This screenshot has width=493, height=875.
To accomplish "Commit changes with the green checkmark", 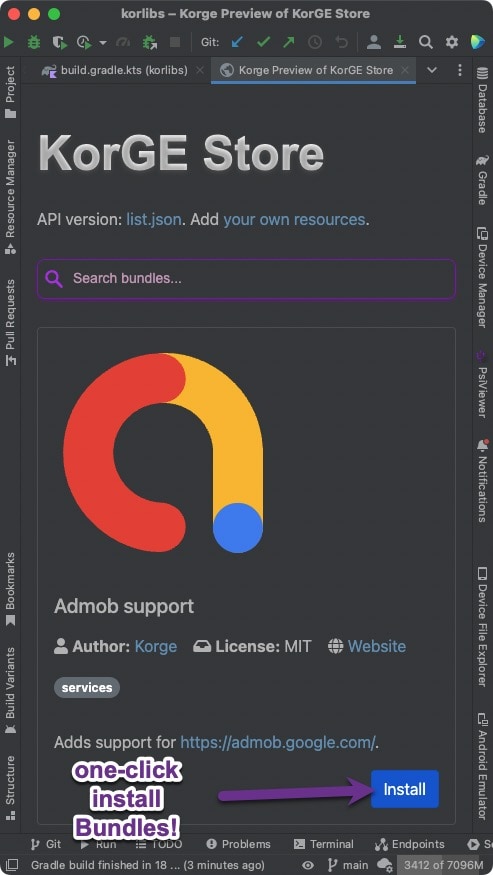I will click(x=263, y=42).
